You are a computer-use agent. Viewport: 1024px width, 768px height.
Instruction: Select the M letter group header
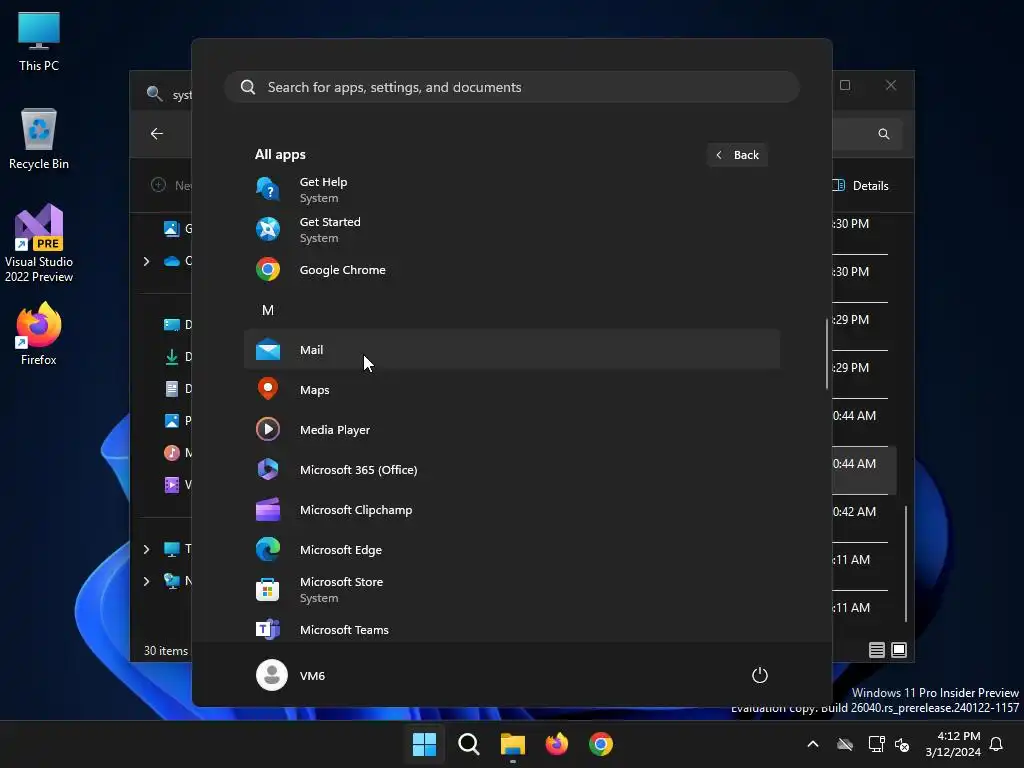(x=268, y=310)
